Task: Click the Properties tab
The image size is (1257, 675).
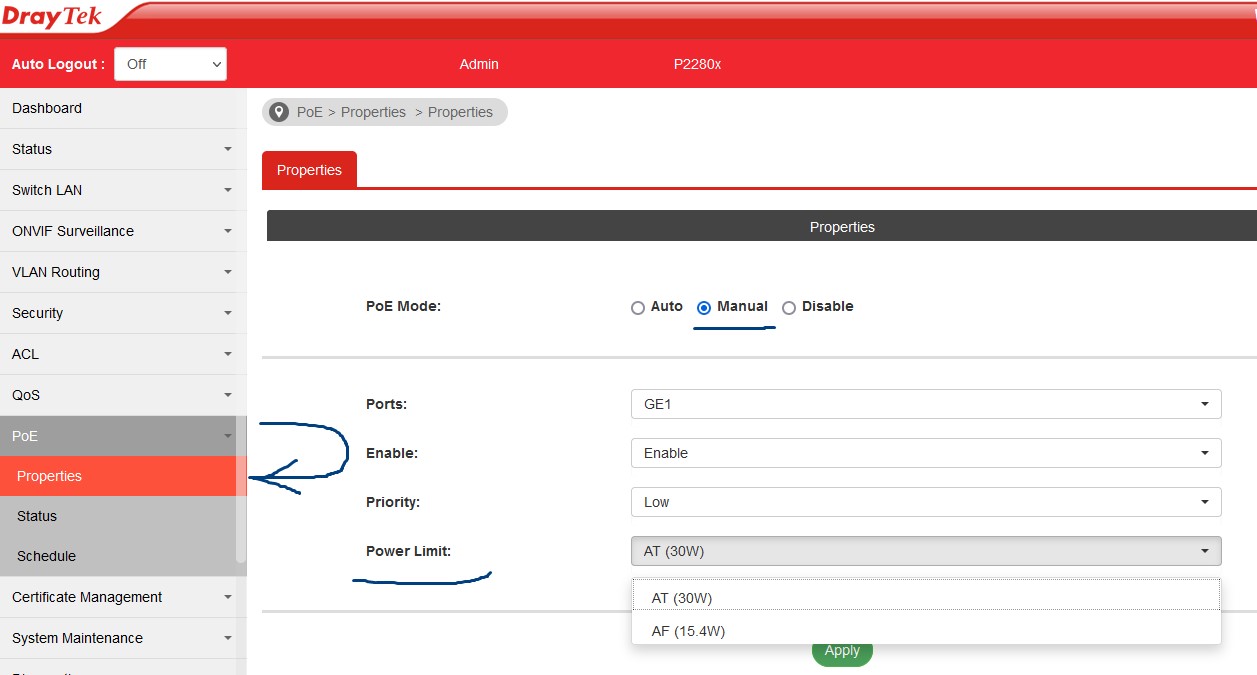Action: [309, 170]
